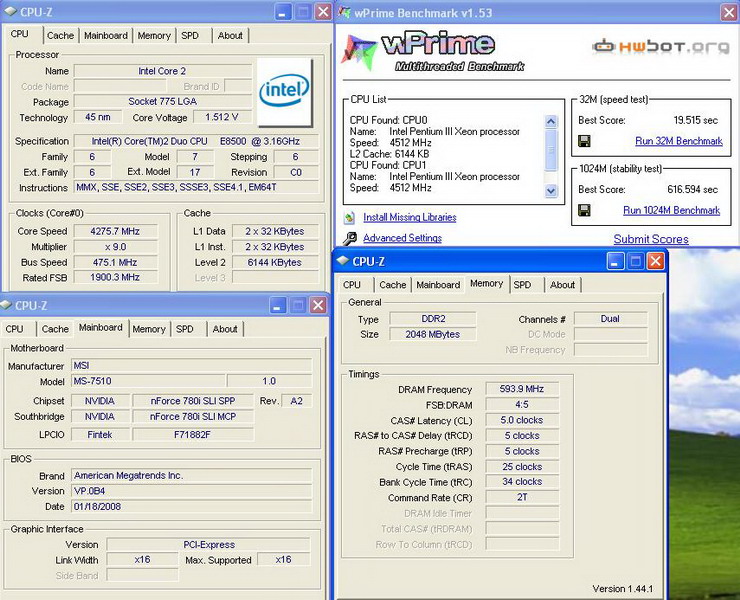Viewport: 740px width, 600px height.
Task: Minimize the Mainboard CPU-Z window
Action: click(278, 305)
